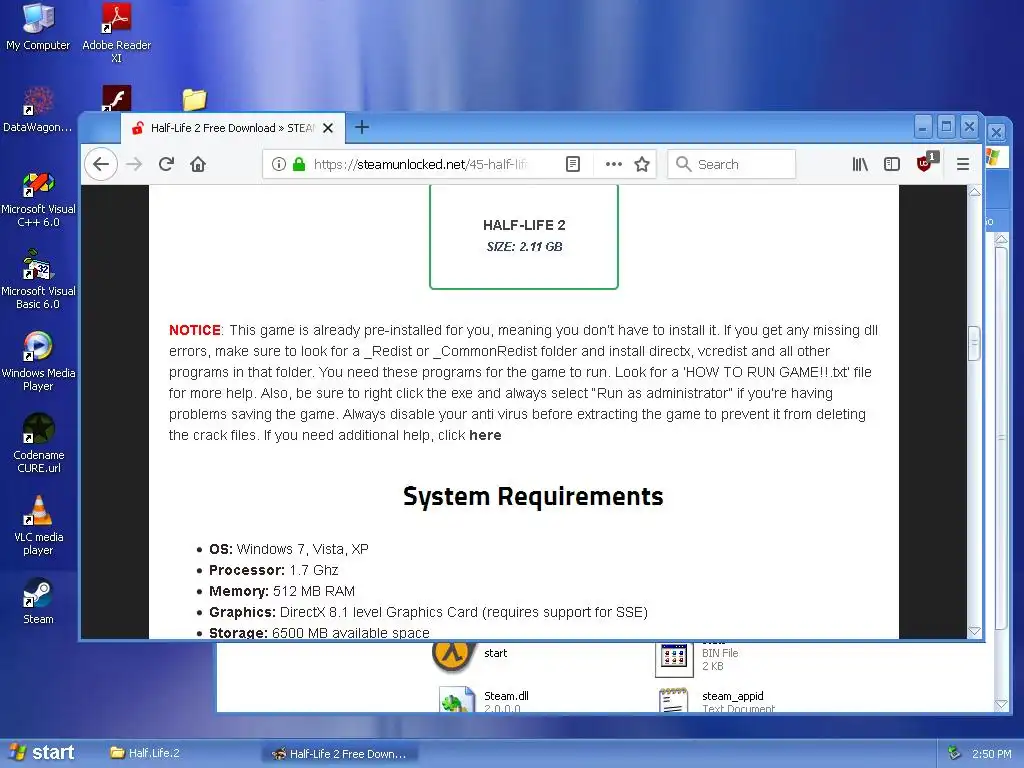Viewport: 1024px width, 768px height.
Task: Follow the bold 'here' help link
Action: pos(485,435)
